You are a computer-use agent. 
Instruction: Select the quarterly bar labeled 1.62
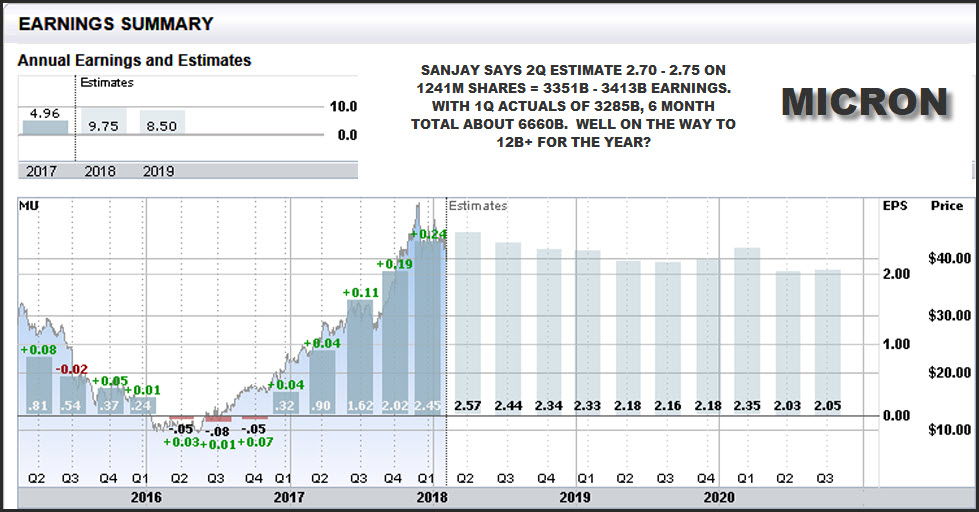360,360
